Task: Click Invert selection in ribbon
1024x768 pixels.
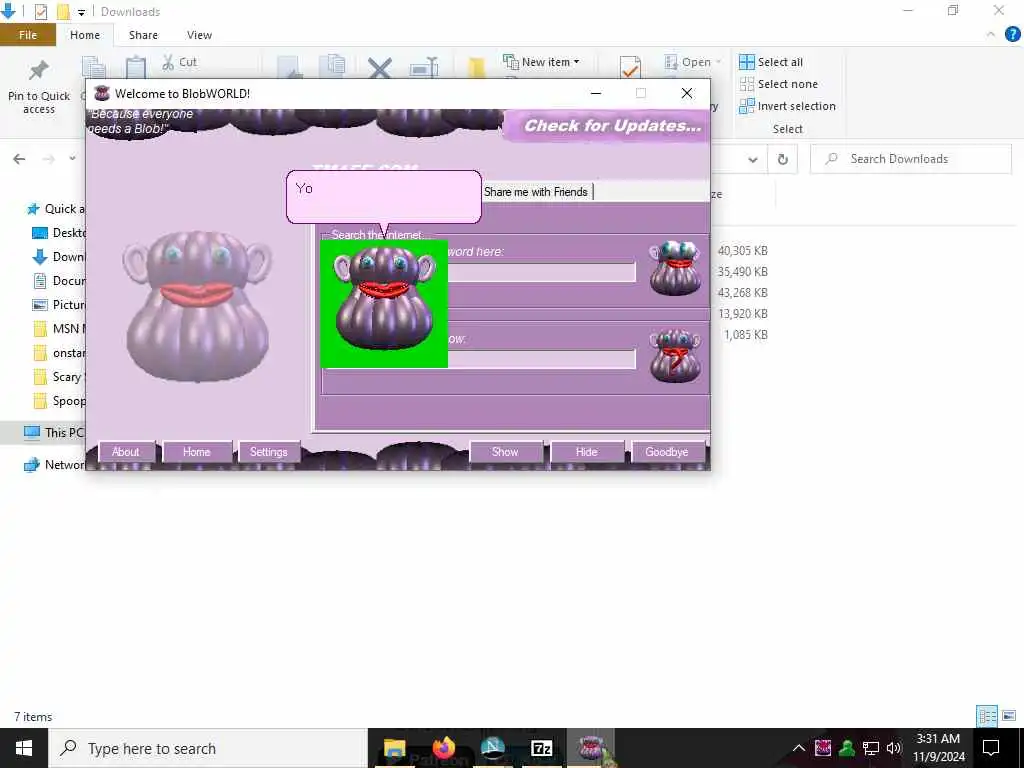Action: pyautogui.click(x=787, y=106)
